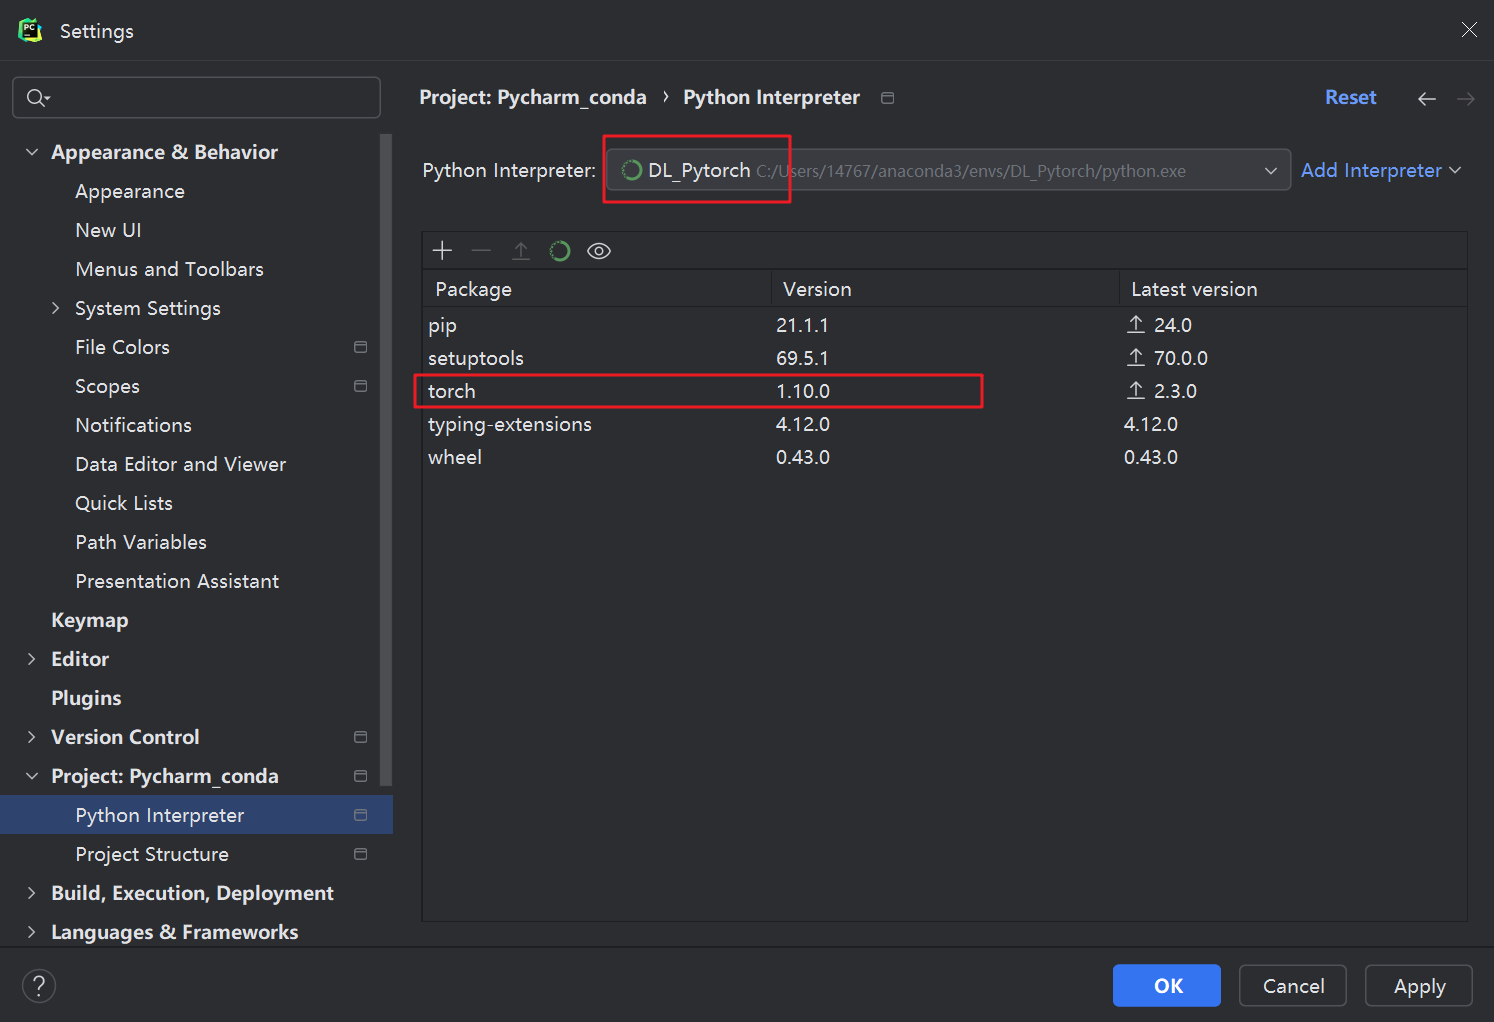The image size is (1494, 1022).
Task: Click the torch version 1.10.0 cell
Action: tap(803, 391)
